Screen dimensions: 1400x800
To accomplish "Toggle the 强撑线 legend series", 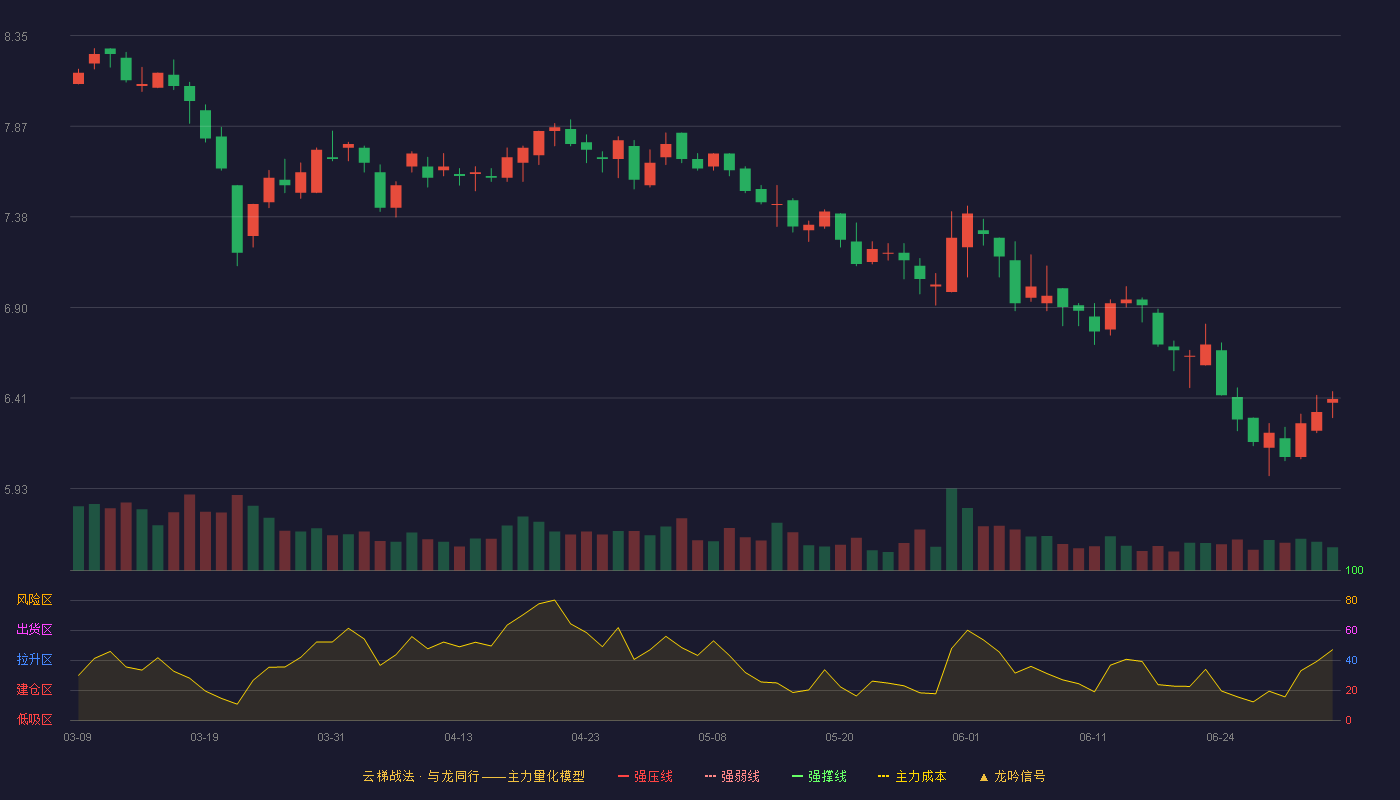I will pyautogui.click(x=819, y=776).
